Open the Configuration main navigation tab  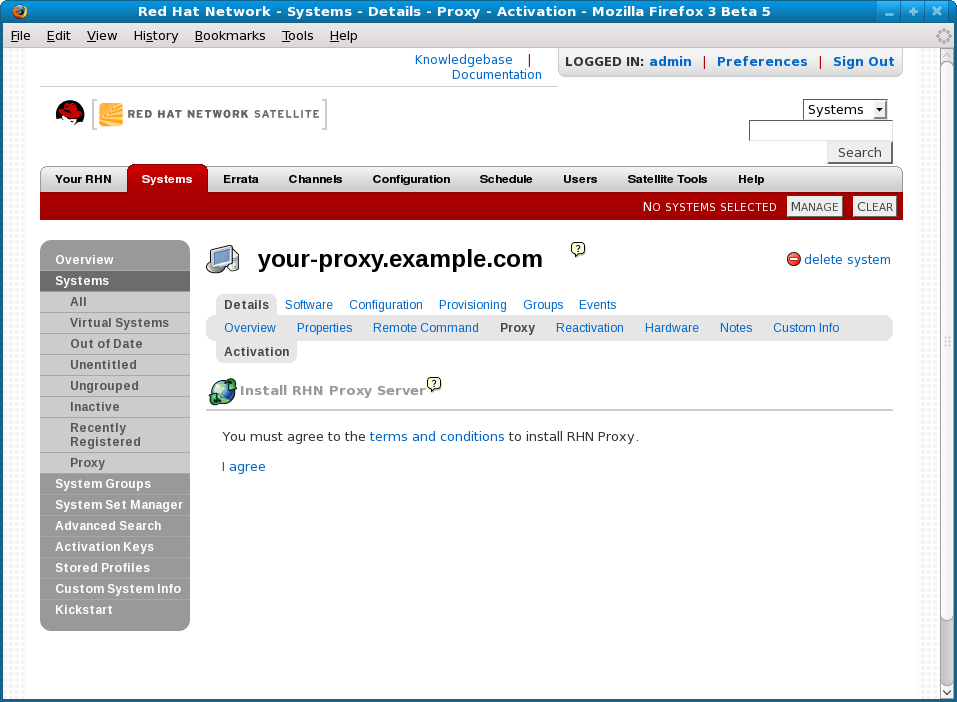tap(411, 179)
